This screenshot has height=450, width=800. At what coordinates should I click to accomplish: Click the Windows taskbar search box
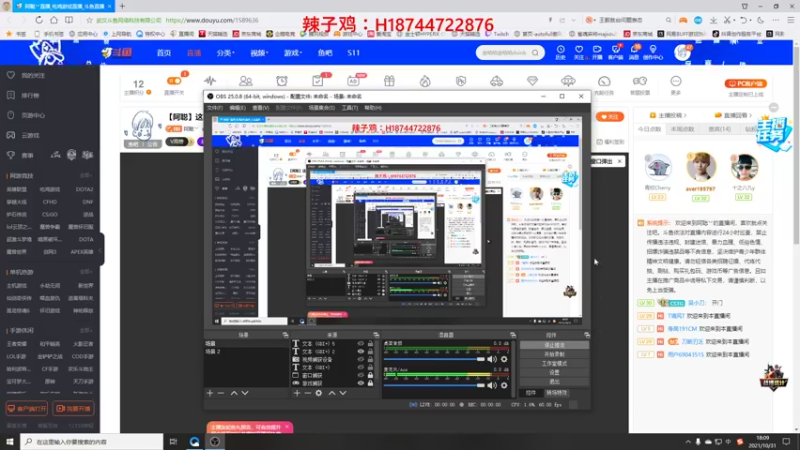click(x=92, y=442)
